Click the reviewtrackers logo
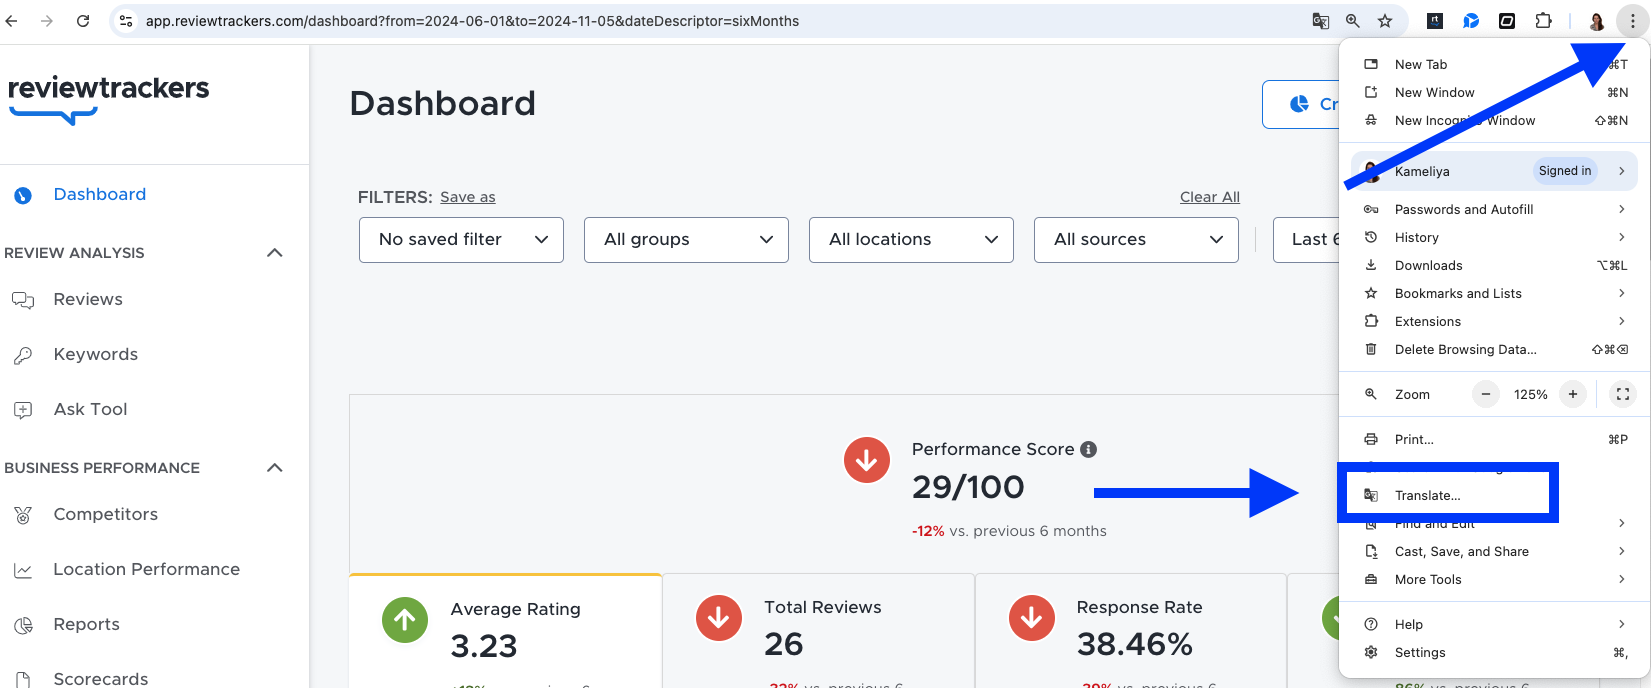 [109, 98]
